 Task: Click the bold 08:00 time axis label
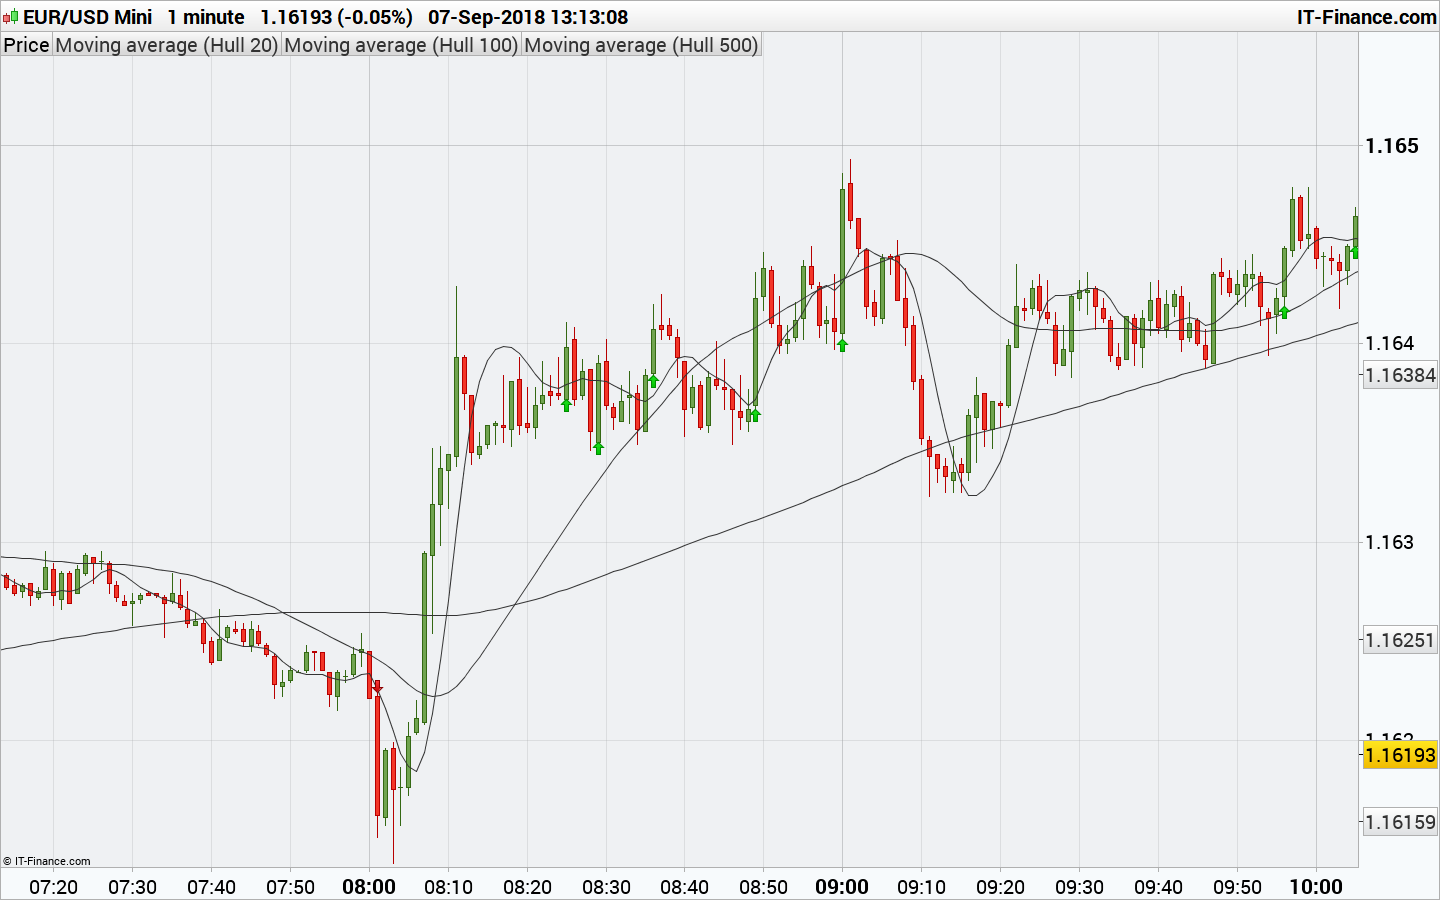coord(369,887)
